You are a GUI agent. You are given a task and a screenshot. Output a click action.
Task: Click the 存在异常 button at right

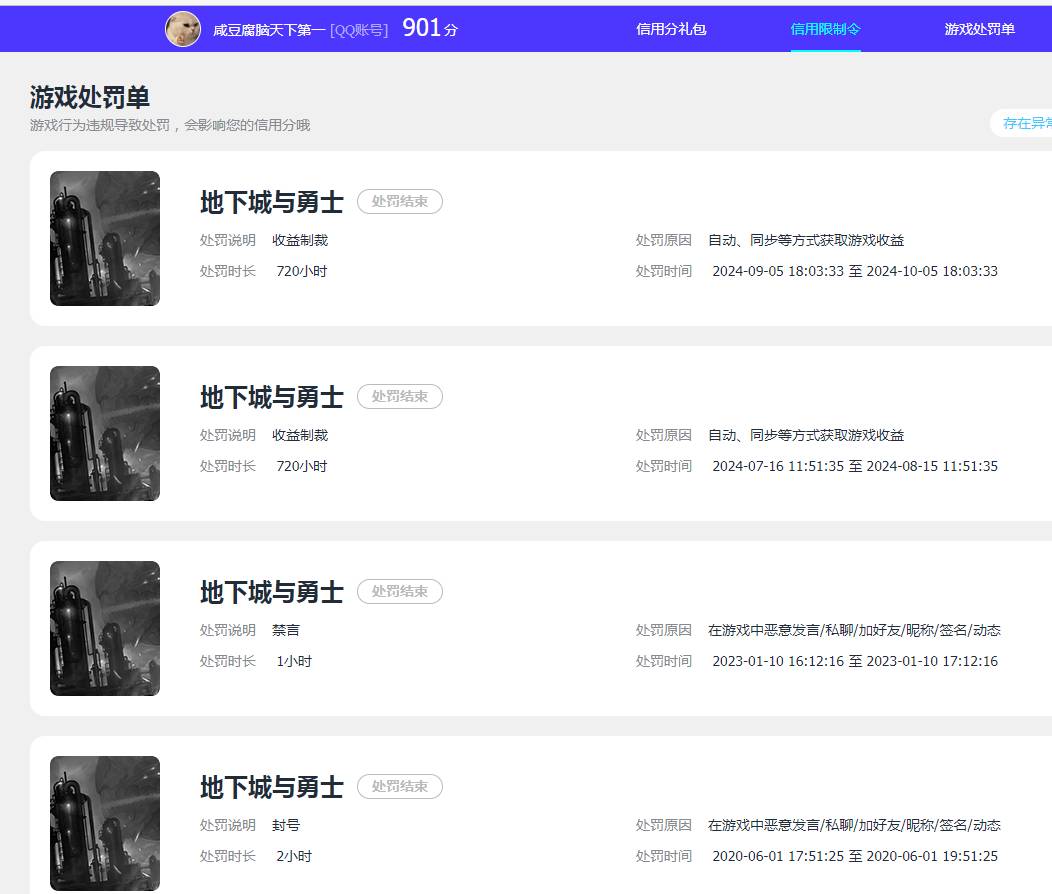coord(1025,123)
